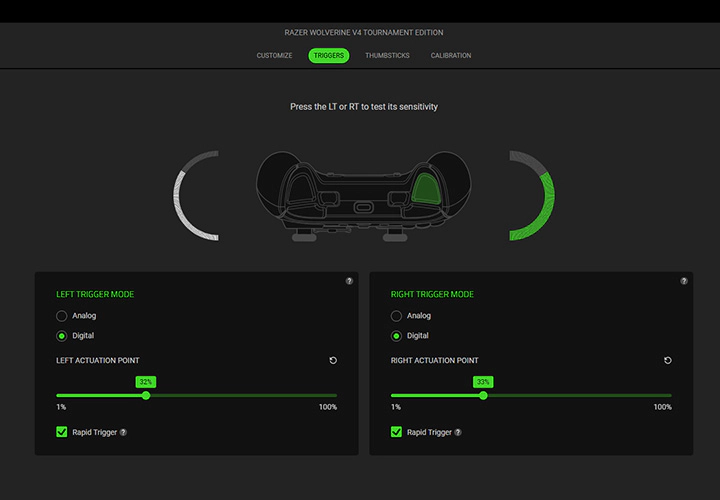Reset the right actuation point
The width and height of the screenshot is (720, 500).
[x=668, y=360]
